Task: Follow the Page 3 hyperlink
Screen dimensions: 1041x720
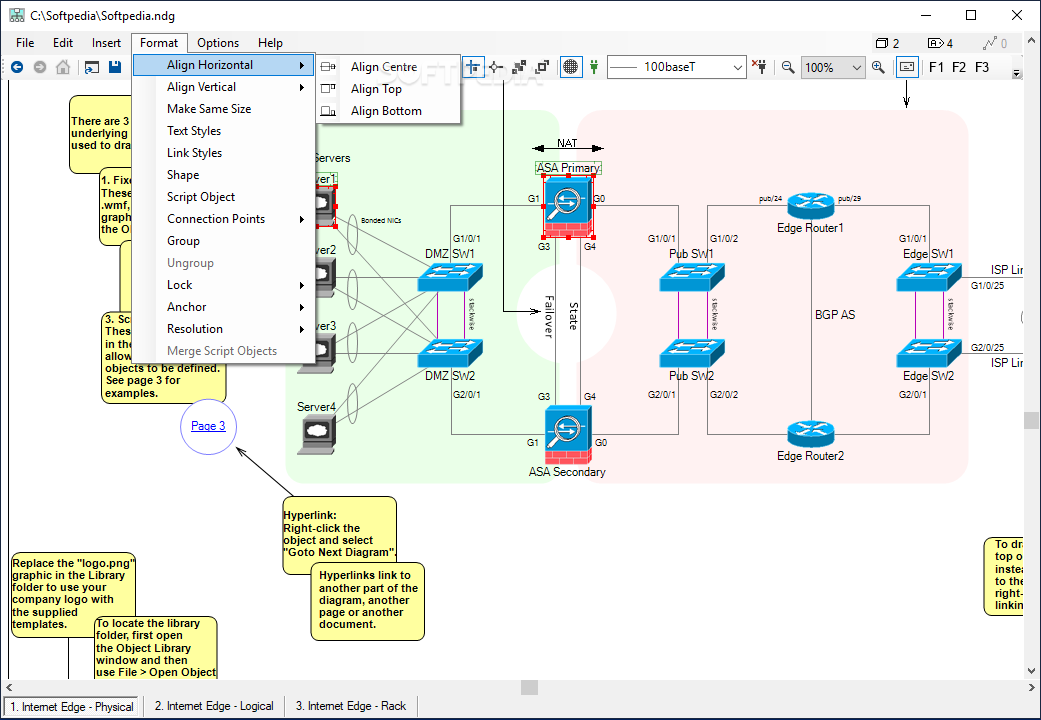Action: click(x=208, y=426)
